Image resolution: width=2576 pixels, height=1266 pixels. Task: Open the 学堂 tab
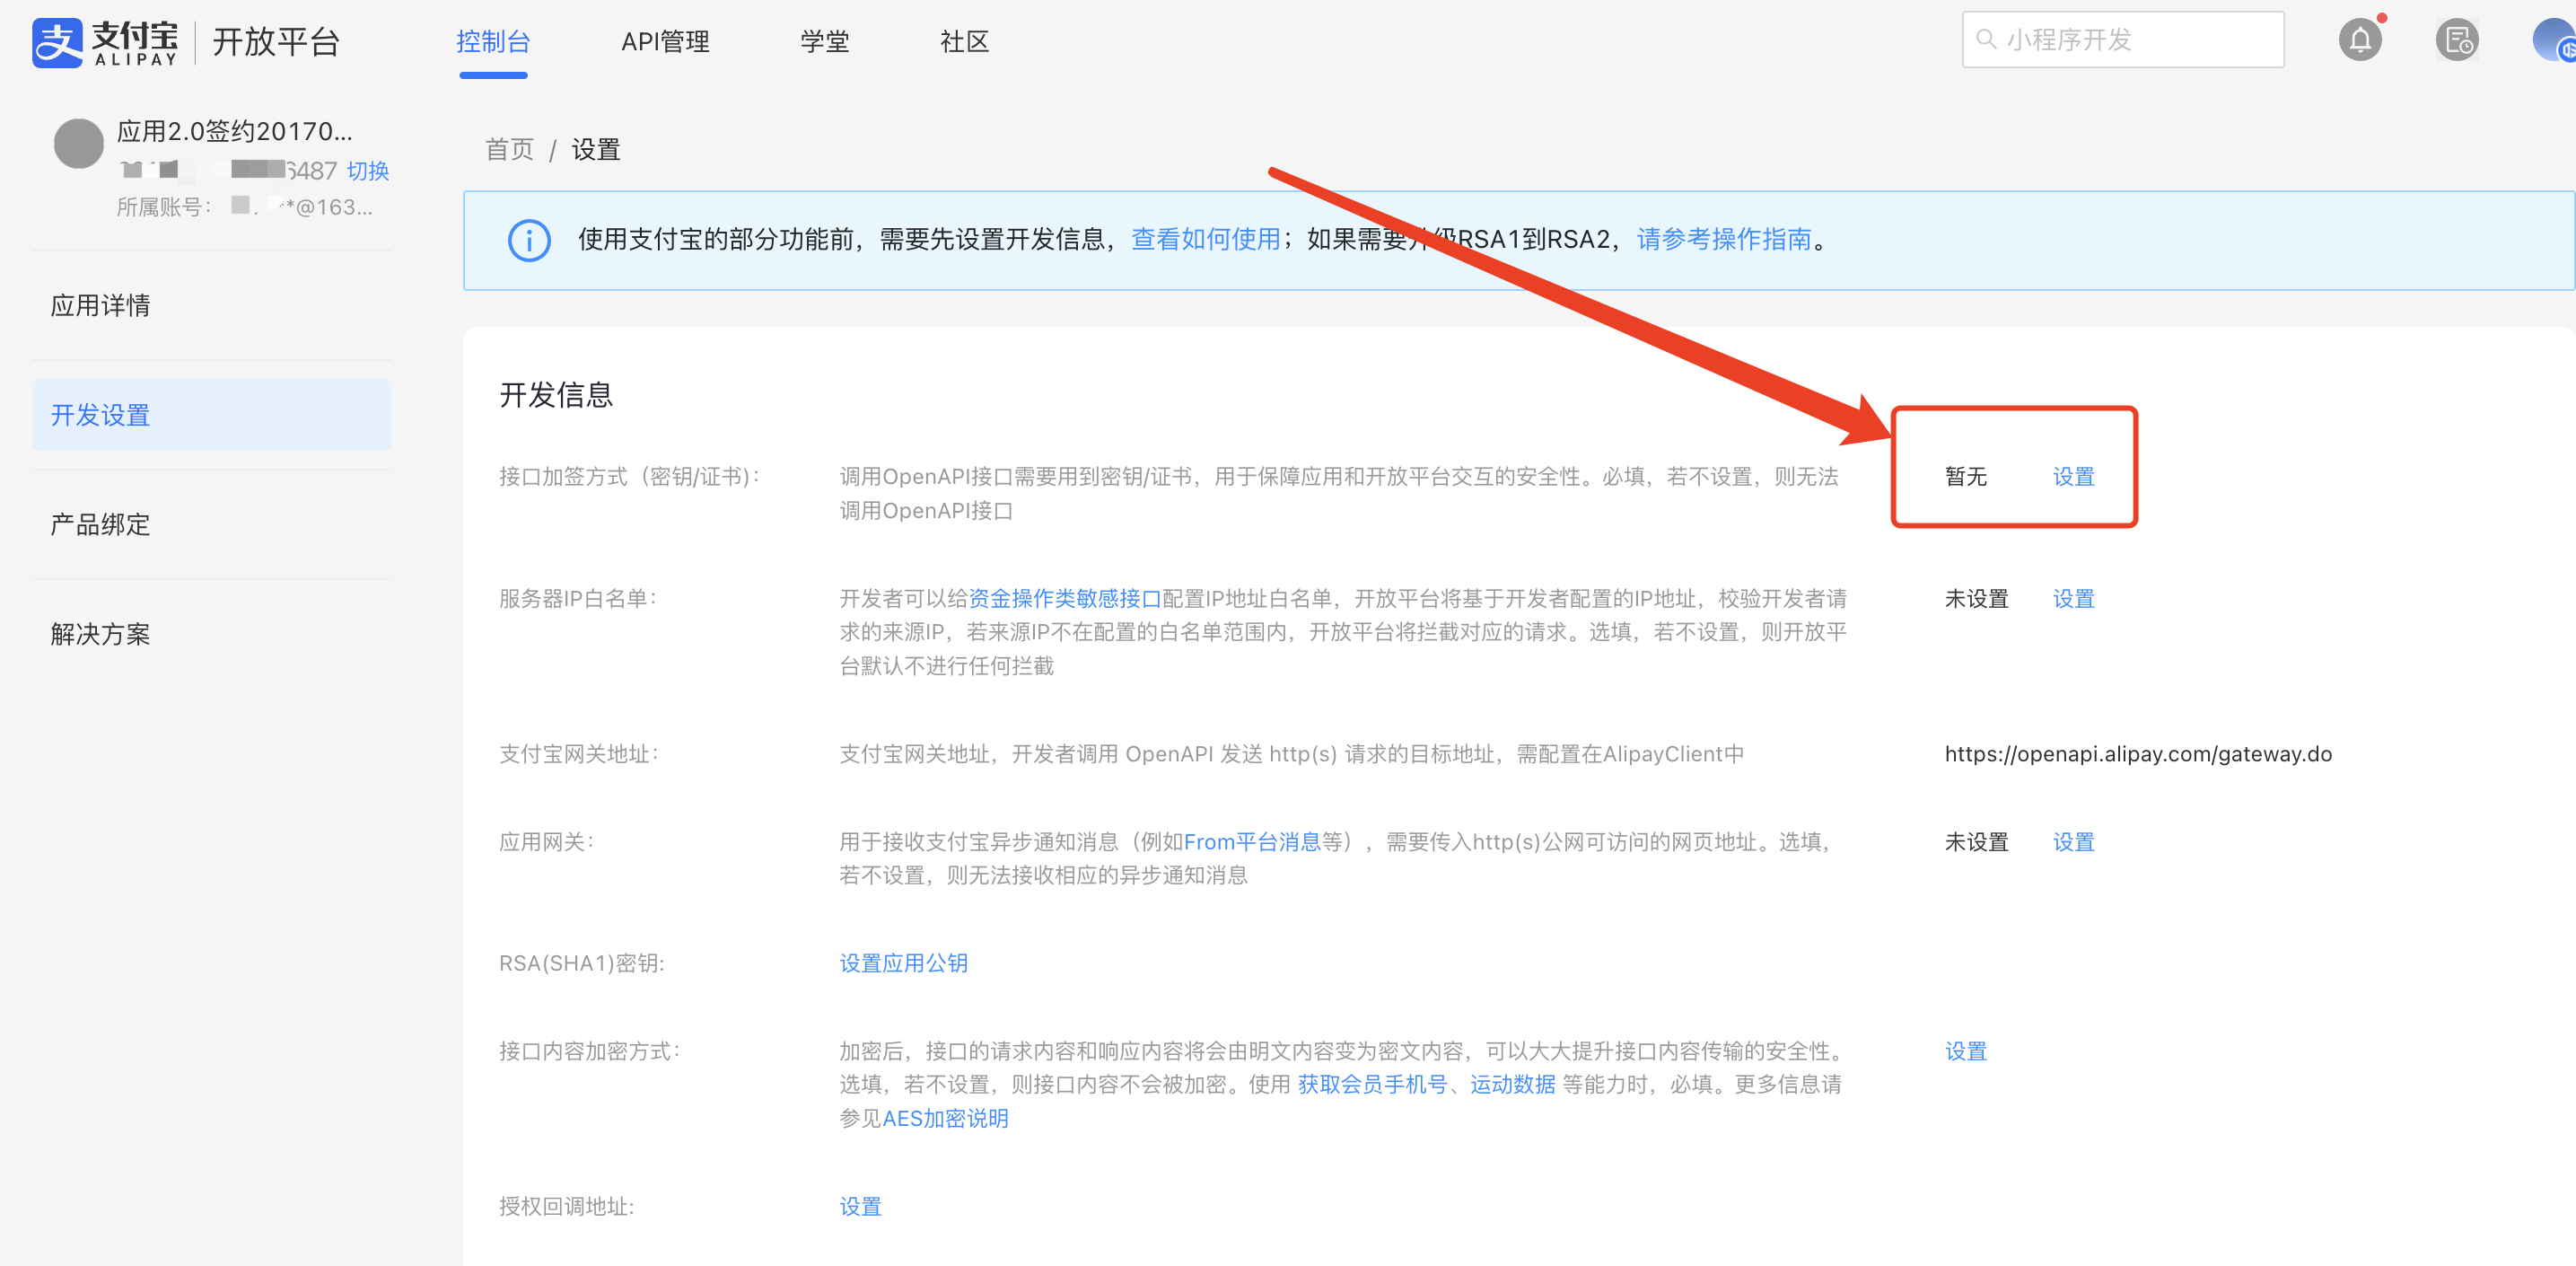[x=824, y=42]
